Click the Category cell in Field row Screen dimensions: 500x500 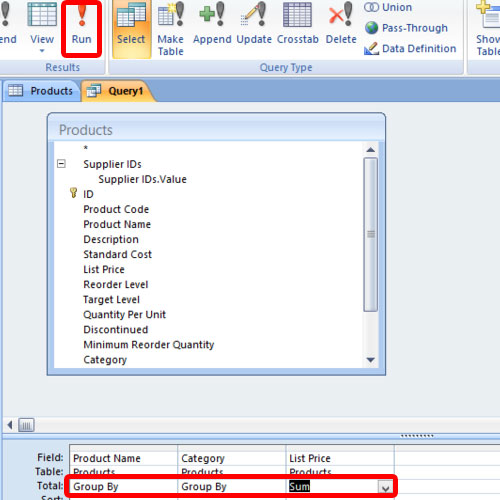pos(232,458)
